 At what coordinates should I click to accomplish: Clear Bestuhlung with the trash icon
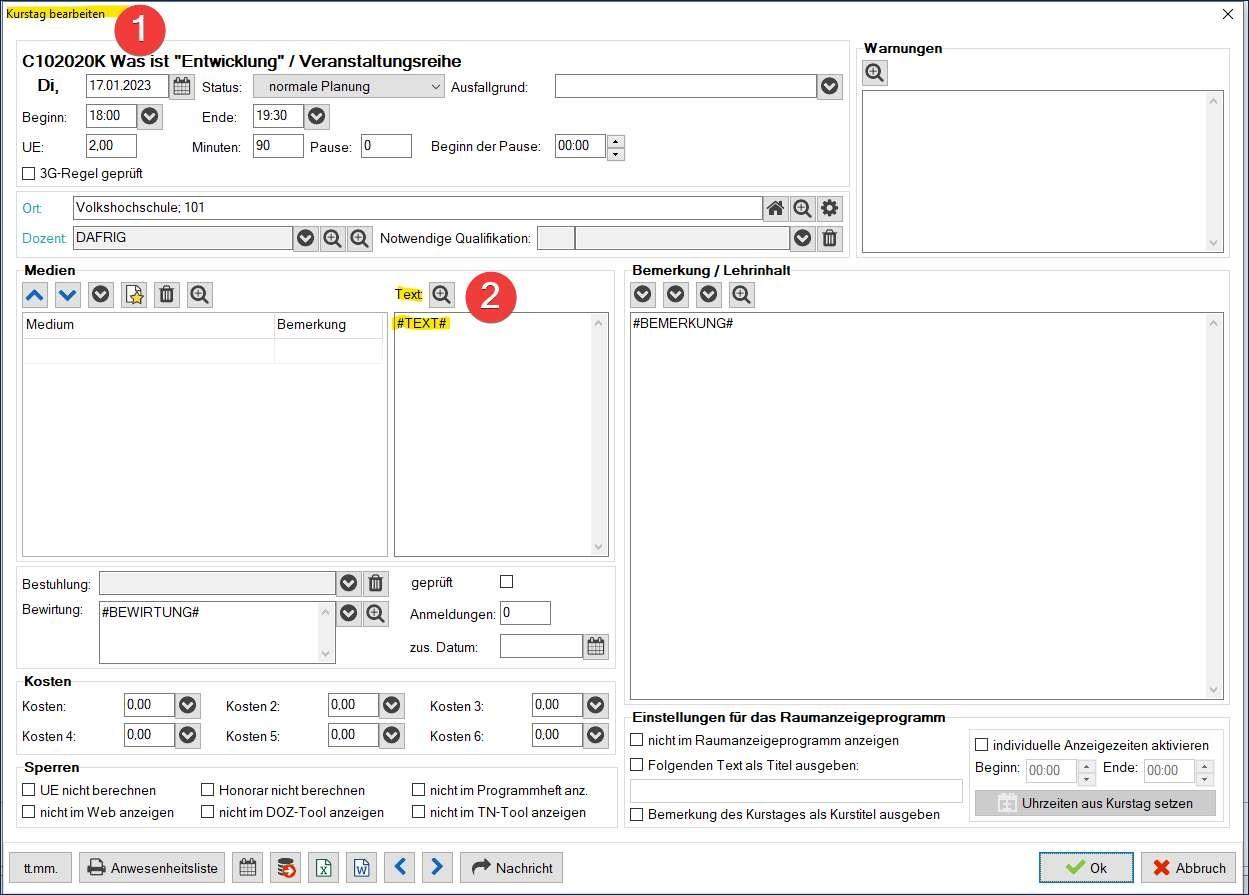[x=375, y=584]
